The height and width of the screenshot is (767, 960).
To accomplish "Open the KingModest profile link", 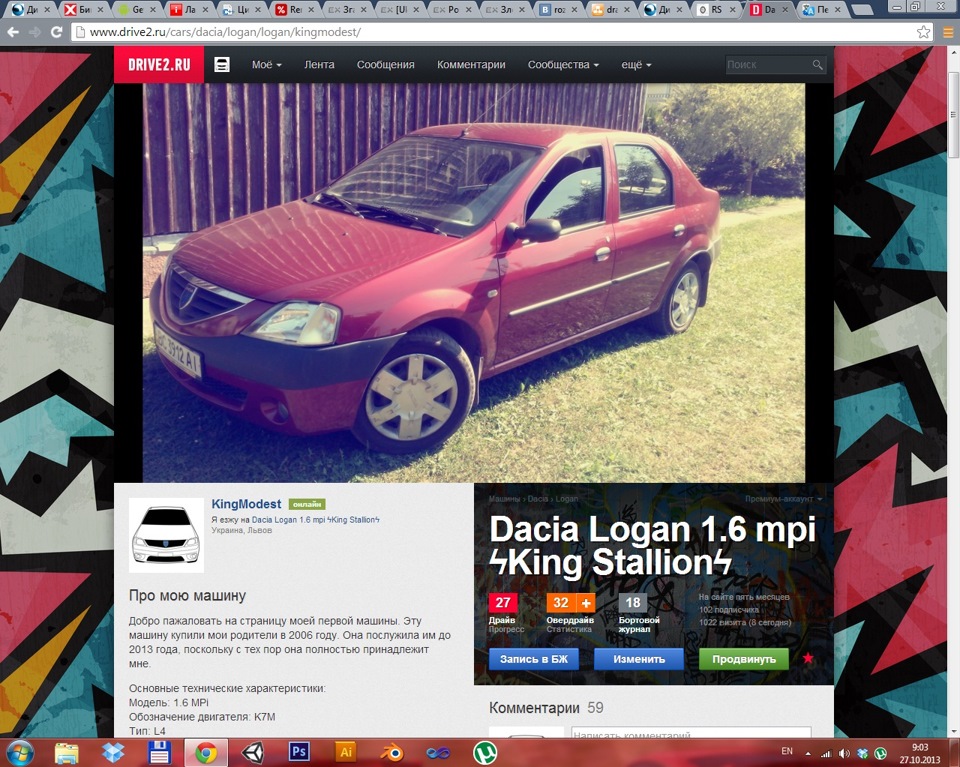I will coord(246,504).
